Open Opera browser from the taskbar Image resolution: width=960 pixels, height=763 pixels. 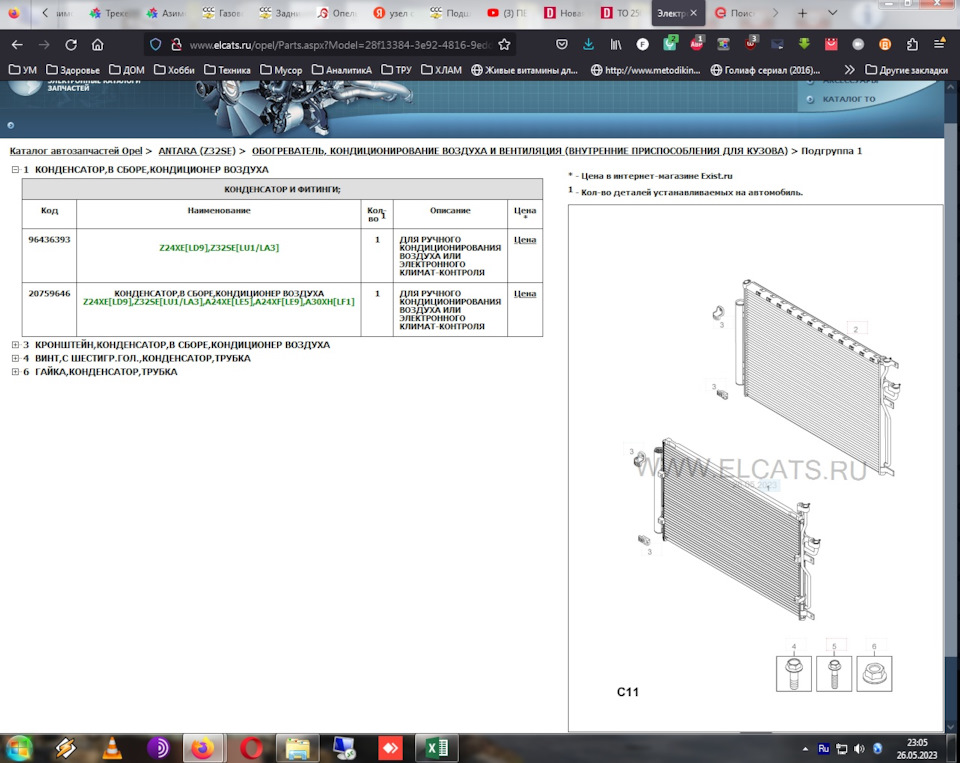(251, 747)
